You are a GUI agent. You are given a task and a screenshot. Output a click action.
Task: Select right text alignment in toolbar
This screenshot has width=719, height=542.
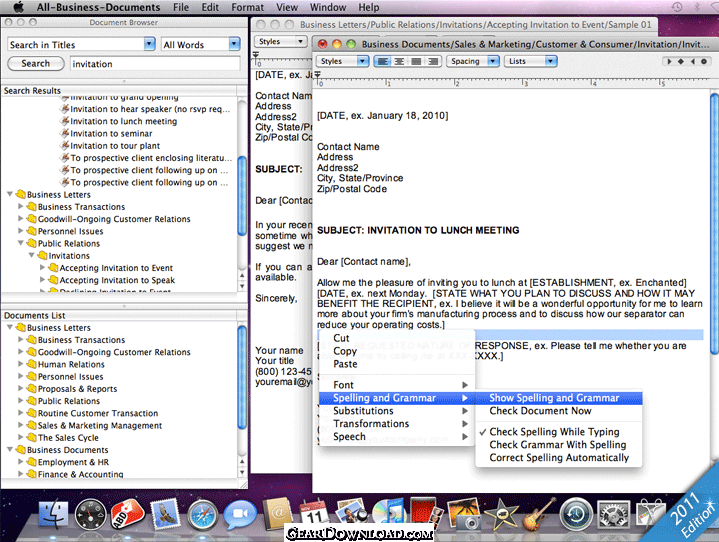pyautogui.click(x=433, y=61)
